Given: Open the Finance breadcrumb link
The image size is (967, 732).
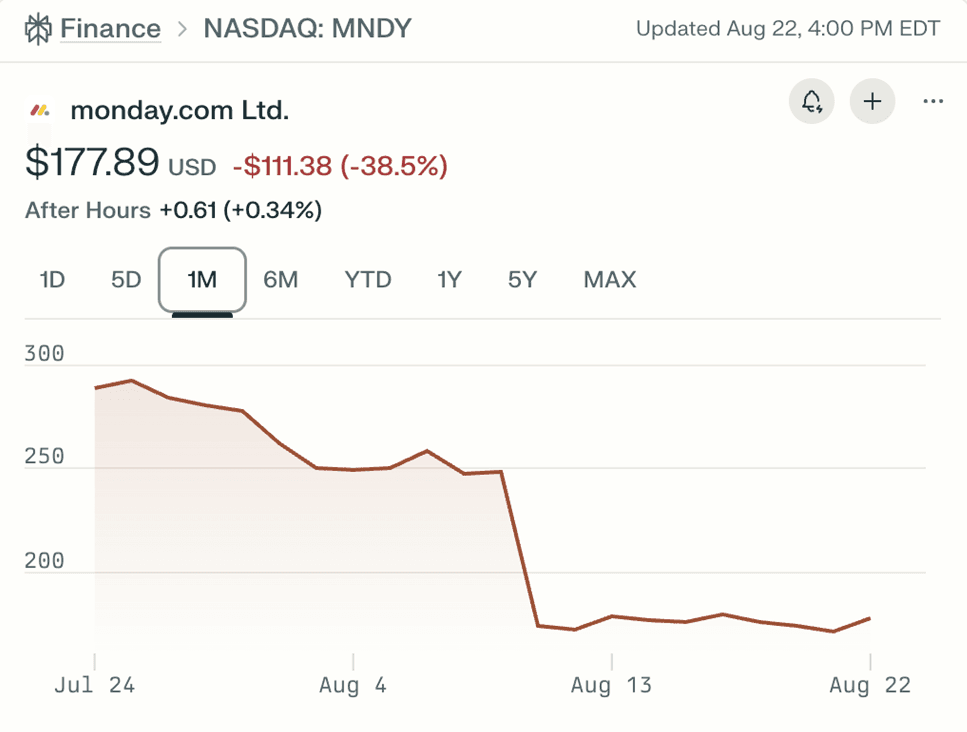Looking at the screenshot, I should [110, 28].
